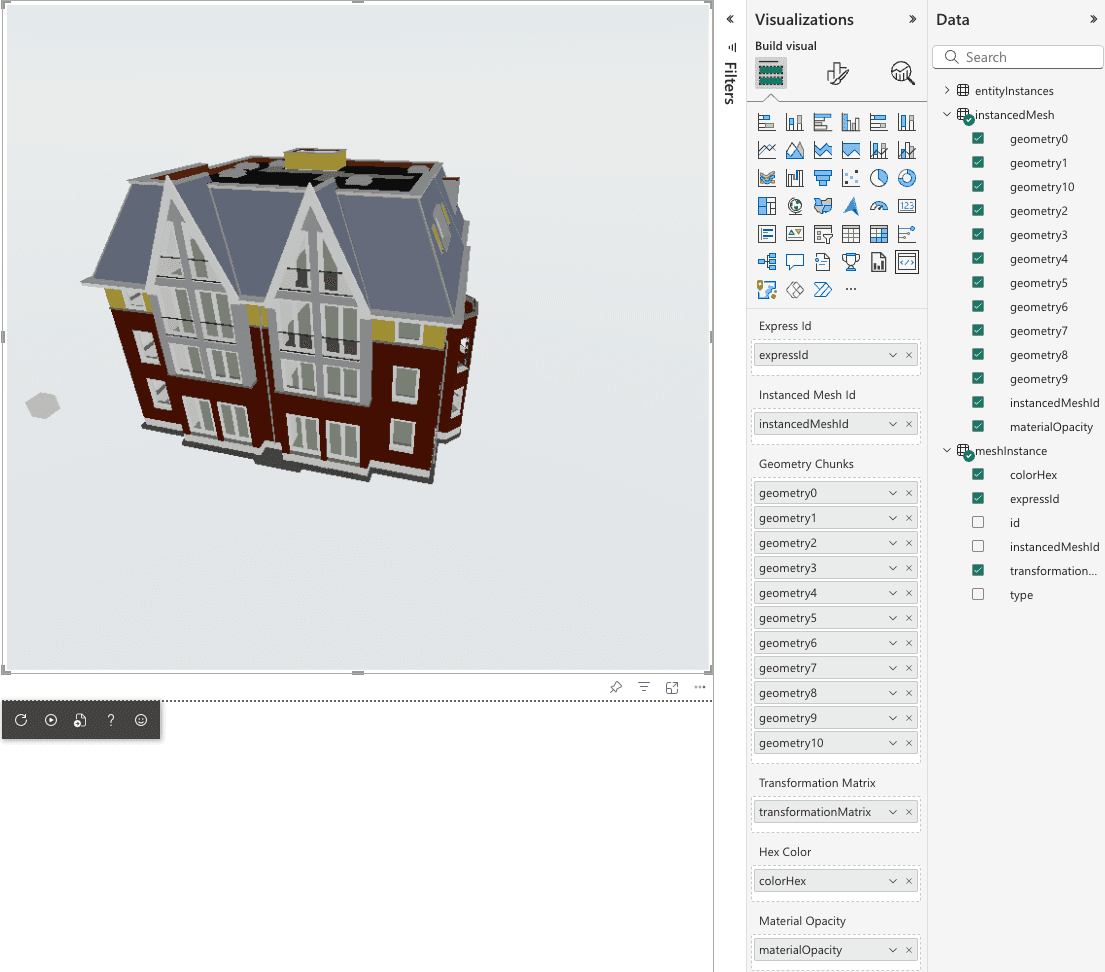Expand the entityInstances table
The width and height of the screenshot is (1105, 972).
(x=947, y=91)
